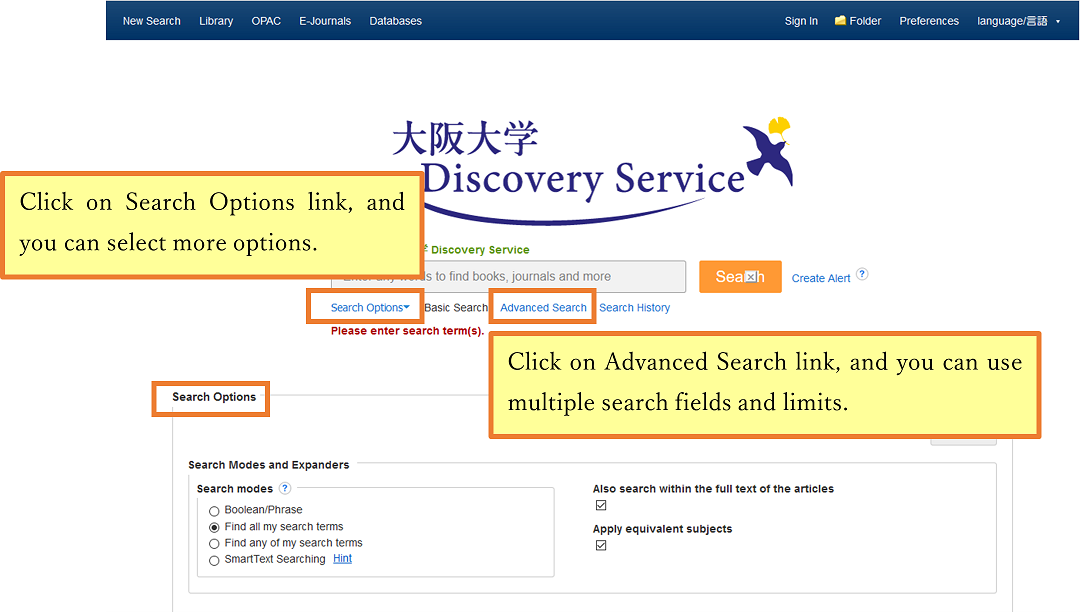The image size is (1080, 612).
Task: Open OPAC from the top navigation
Action: click(x=266, y=21)
